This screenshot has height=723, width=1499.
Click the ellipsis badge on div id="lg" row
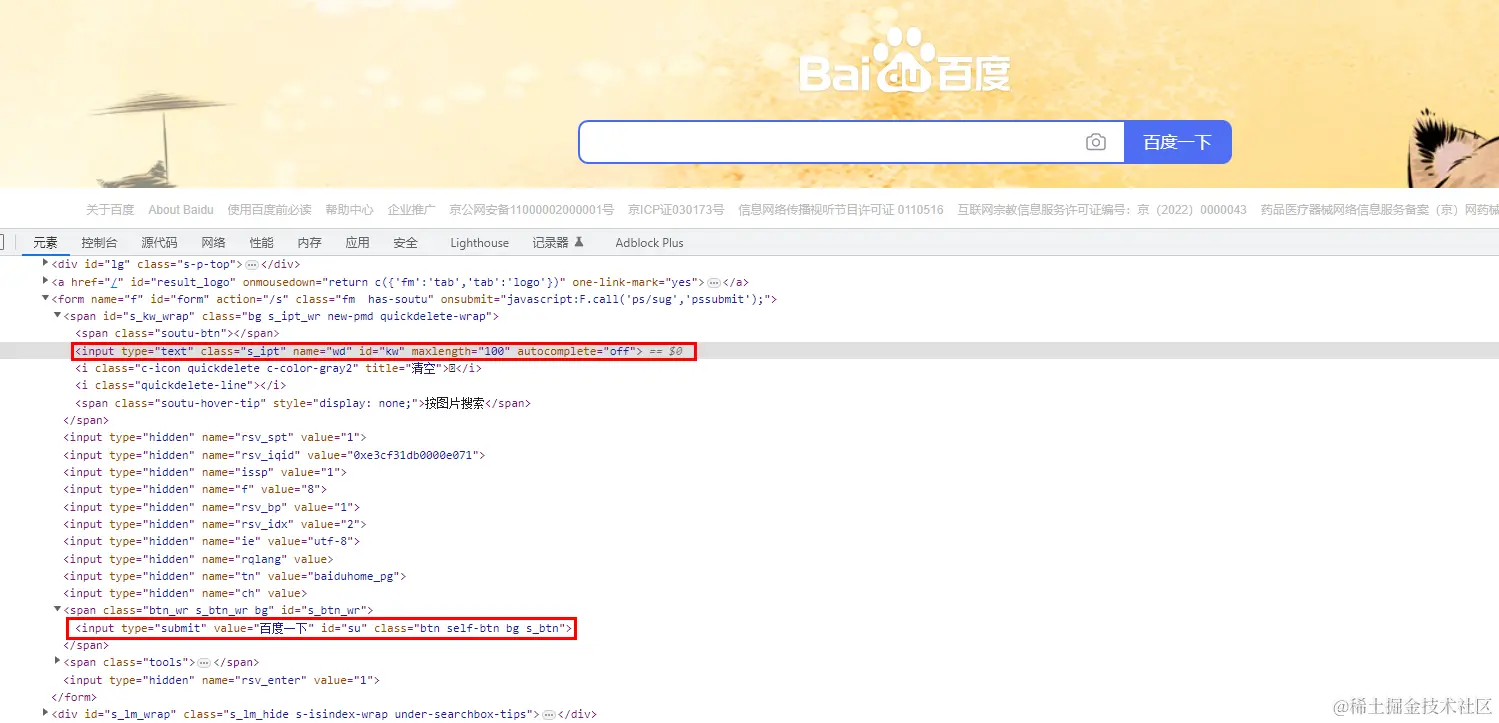pos(252,264)
